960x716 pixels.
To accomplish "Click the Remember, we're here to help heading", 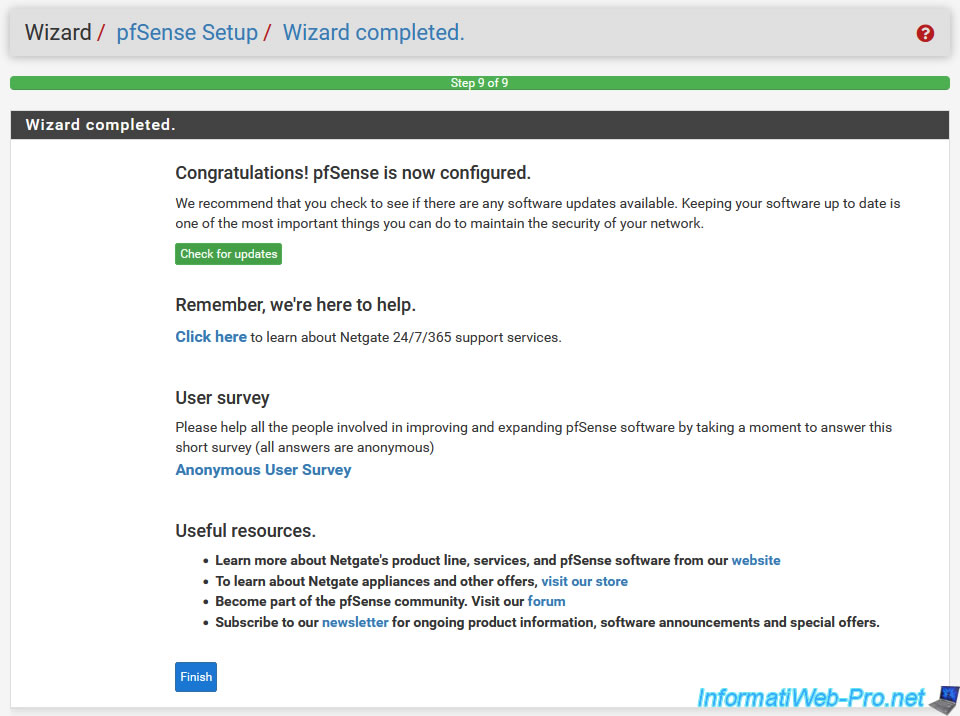I will [296, 305].
